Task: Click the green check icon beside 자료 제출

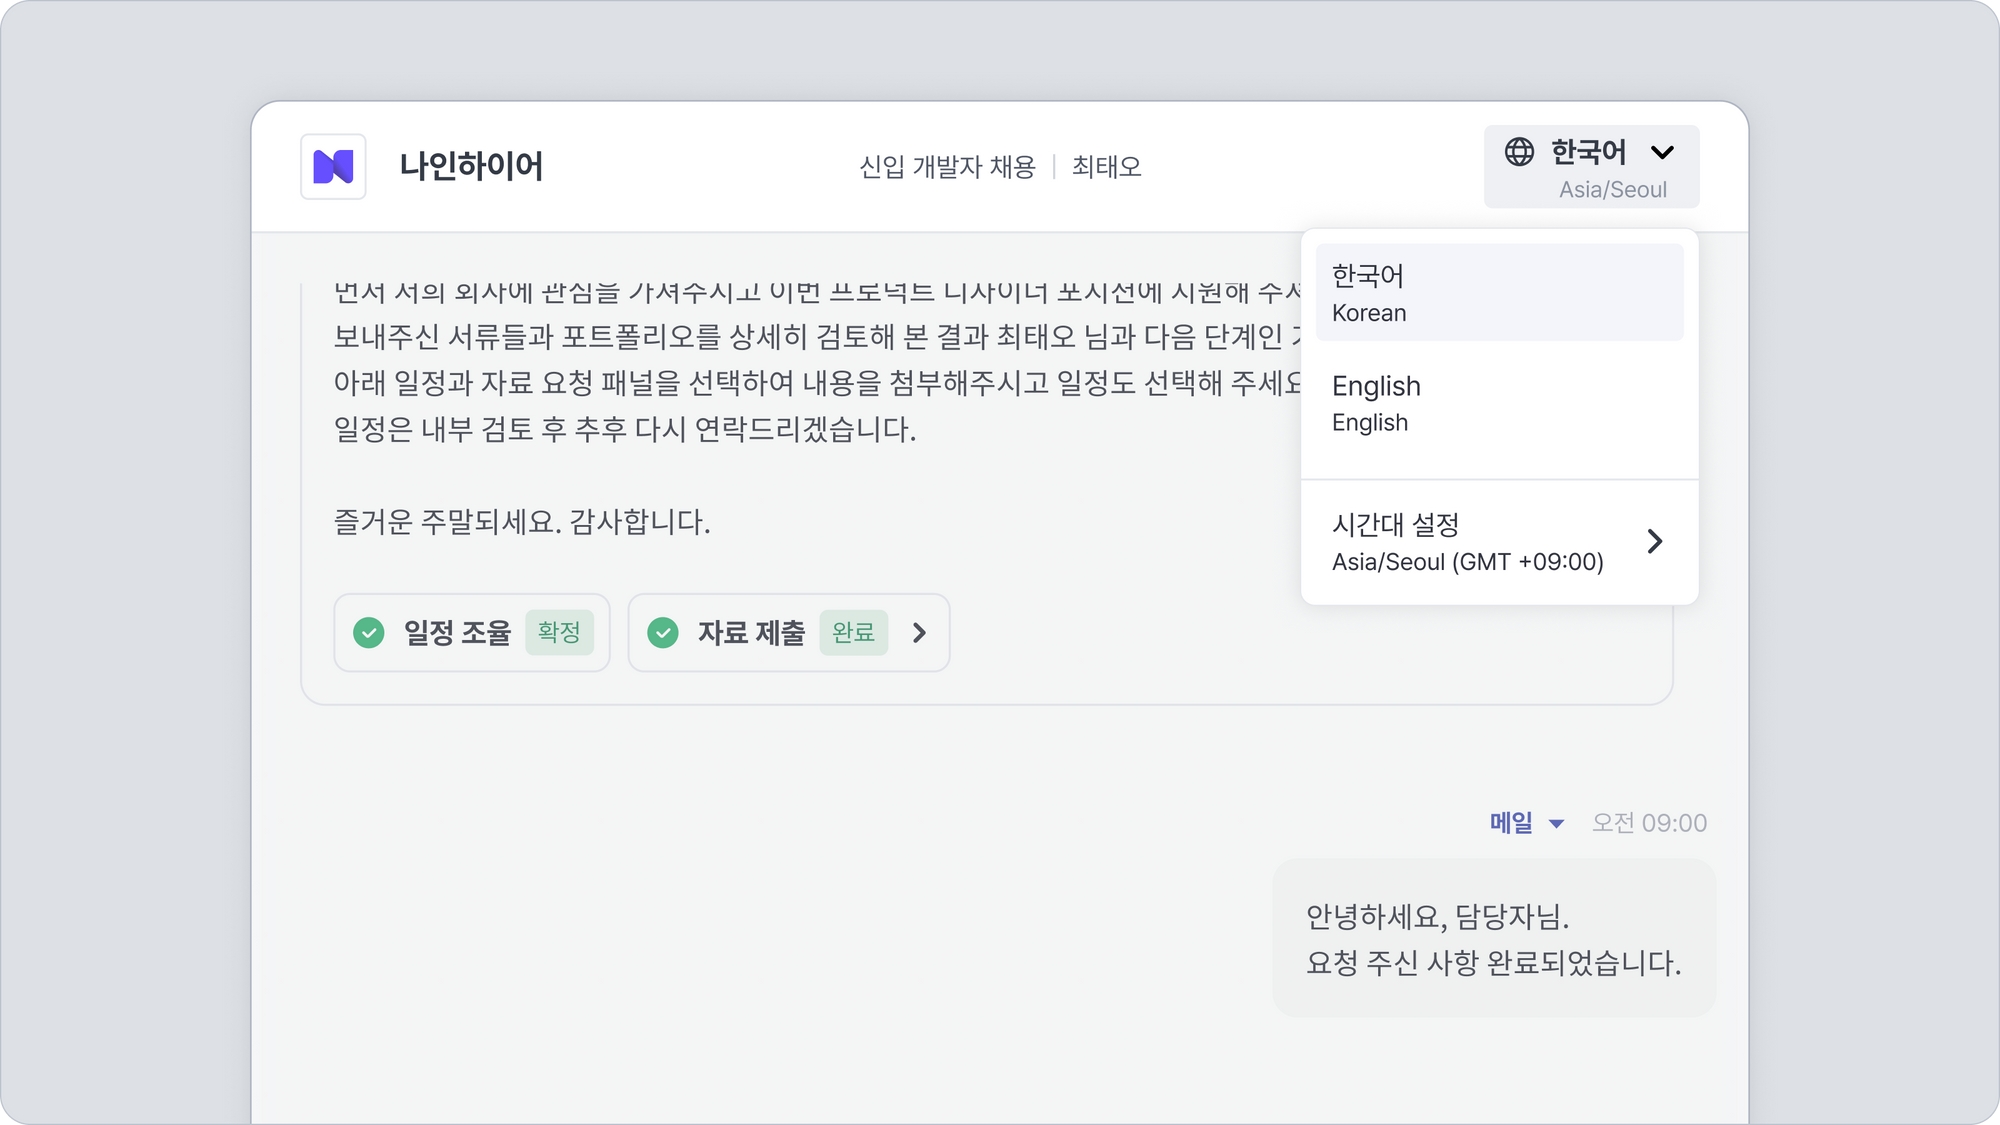Action: [663, 633]
